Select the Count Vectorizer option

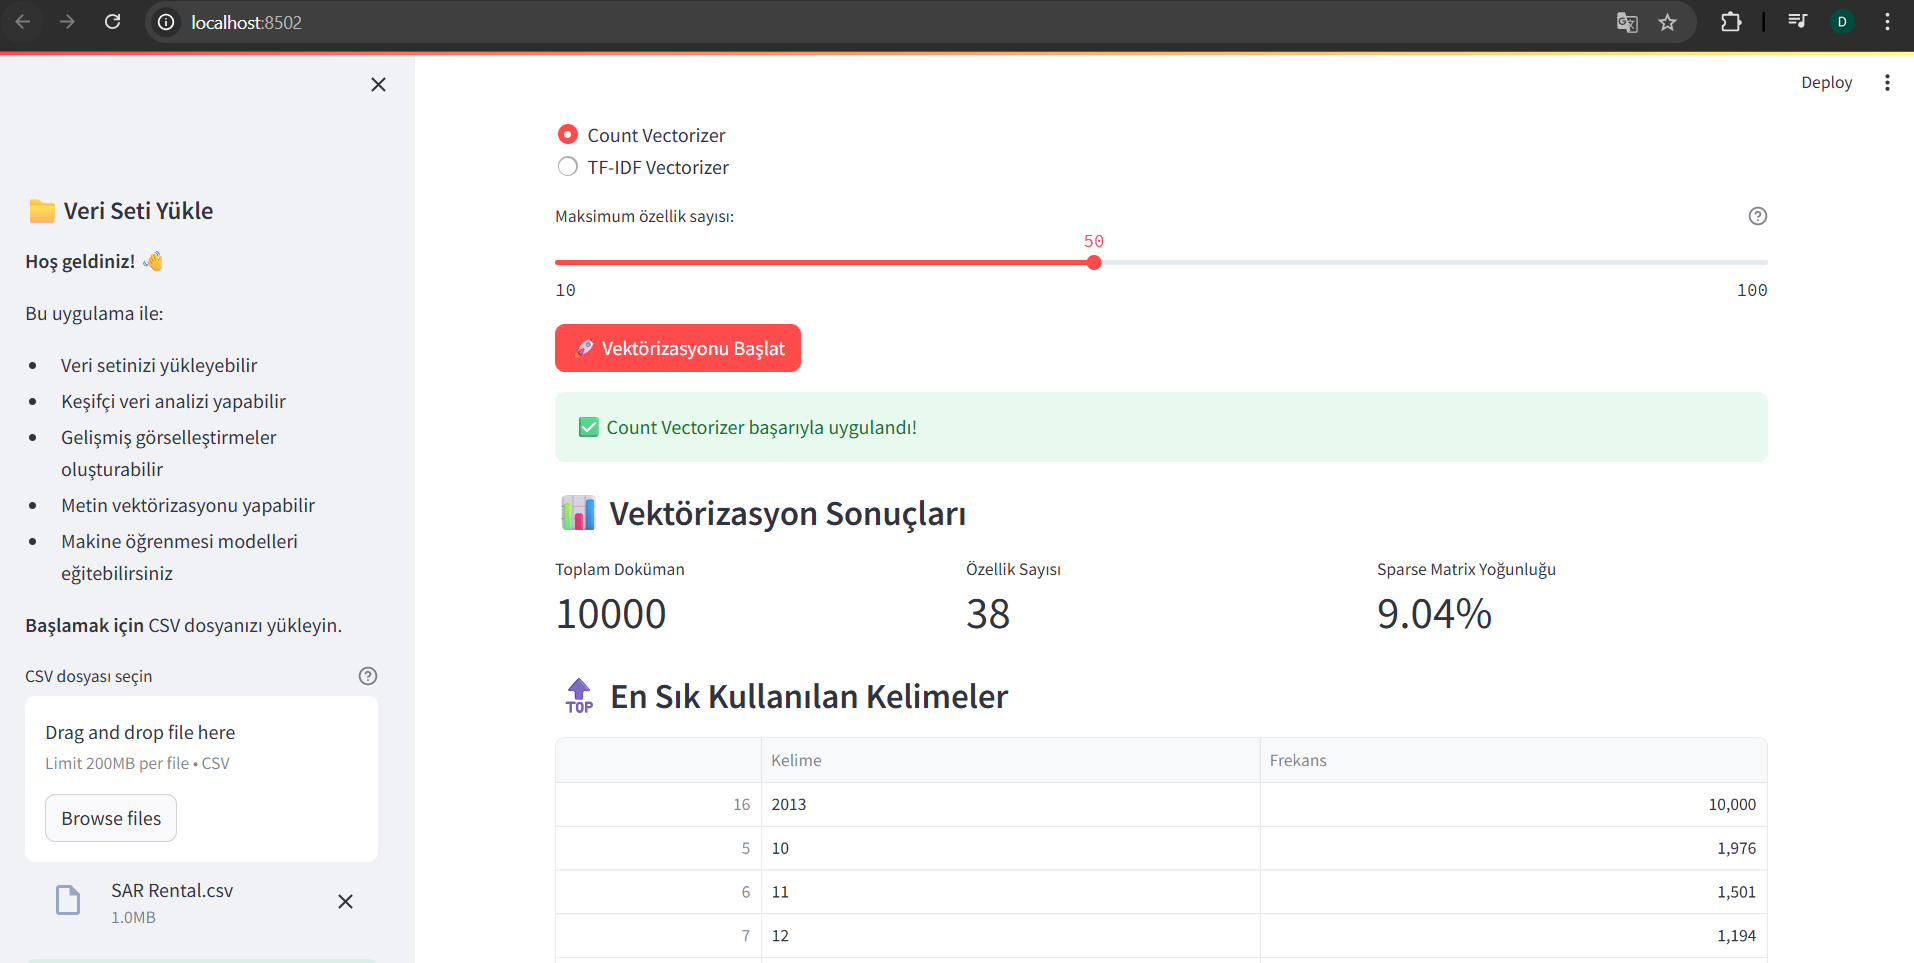coord(567,133)
